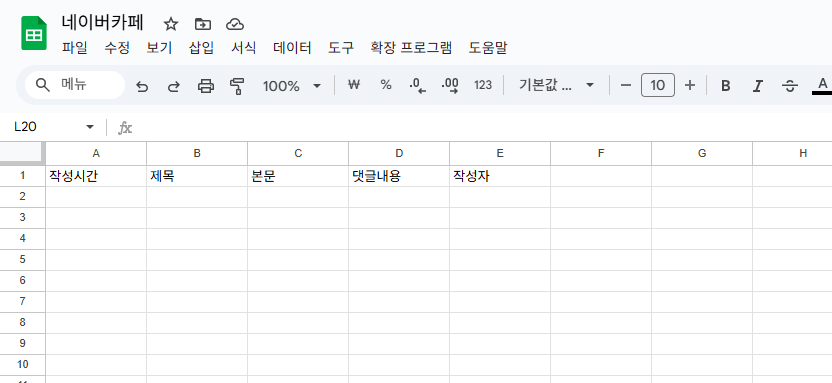
Task: Select column F header
Action: 601,153
